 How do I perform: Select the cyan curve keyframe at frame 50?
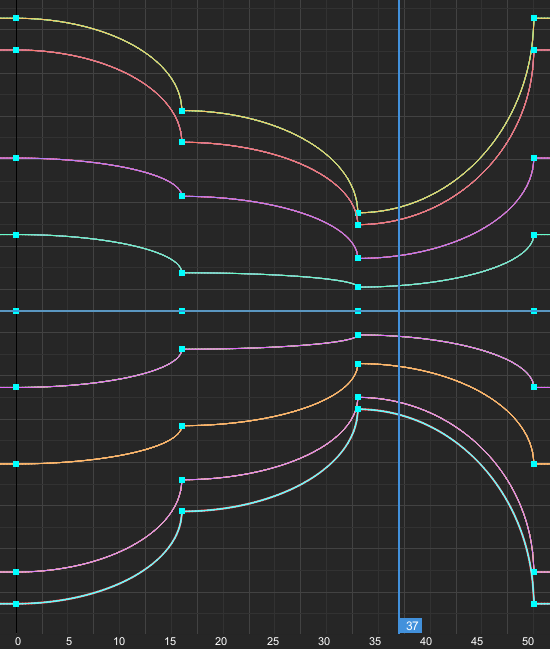(534, 604)
